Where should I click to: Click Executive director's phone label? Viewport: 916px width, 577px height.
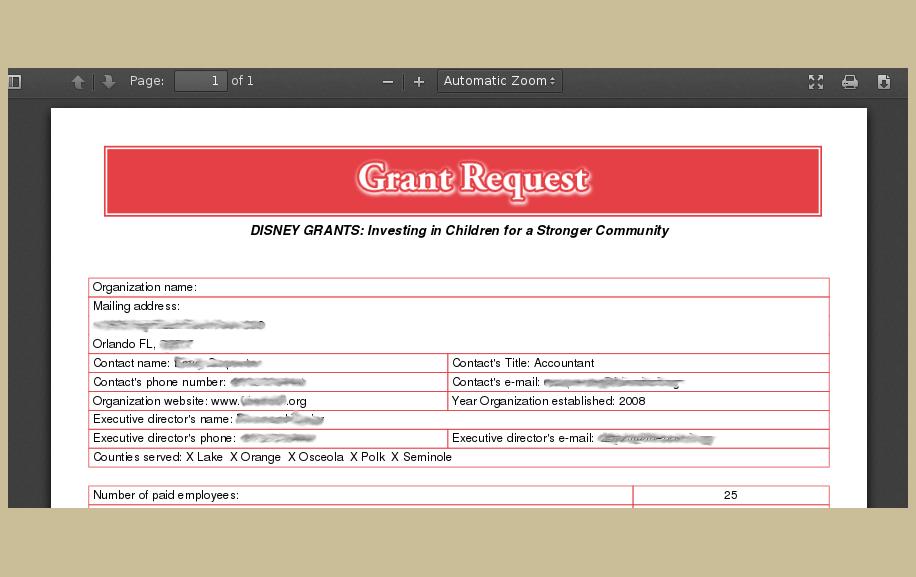pos(164,438)
